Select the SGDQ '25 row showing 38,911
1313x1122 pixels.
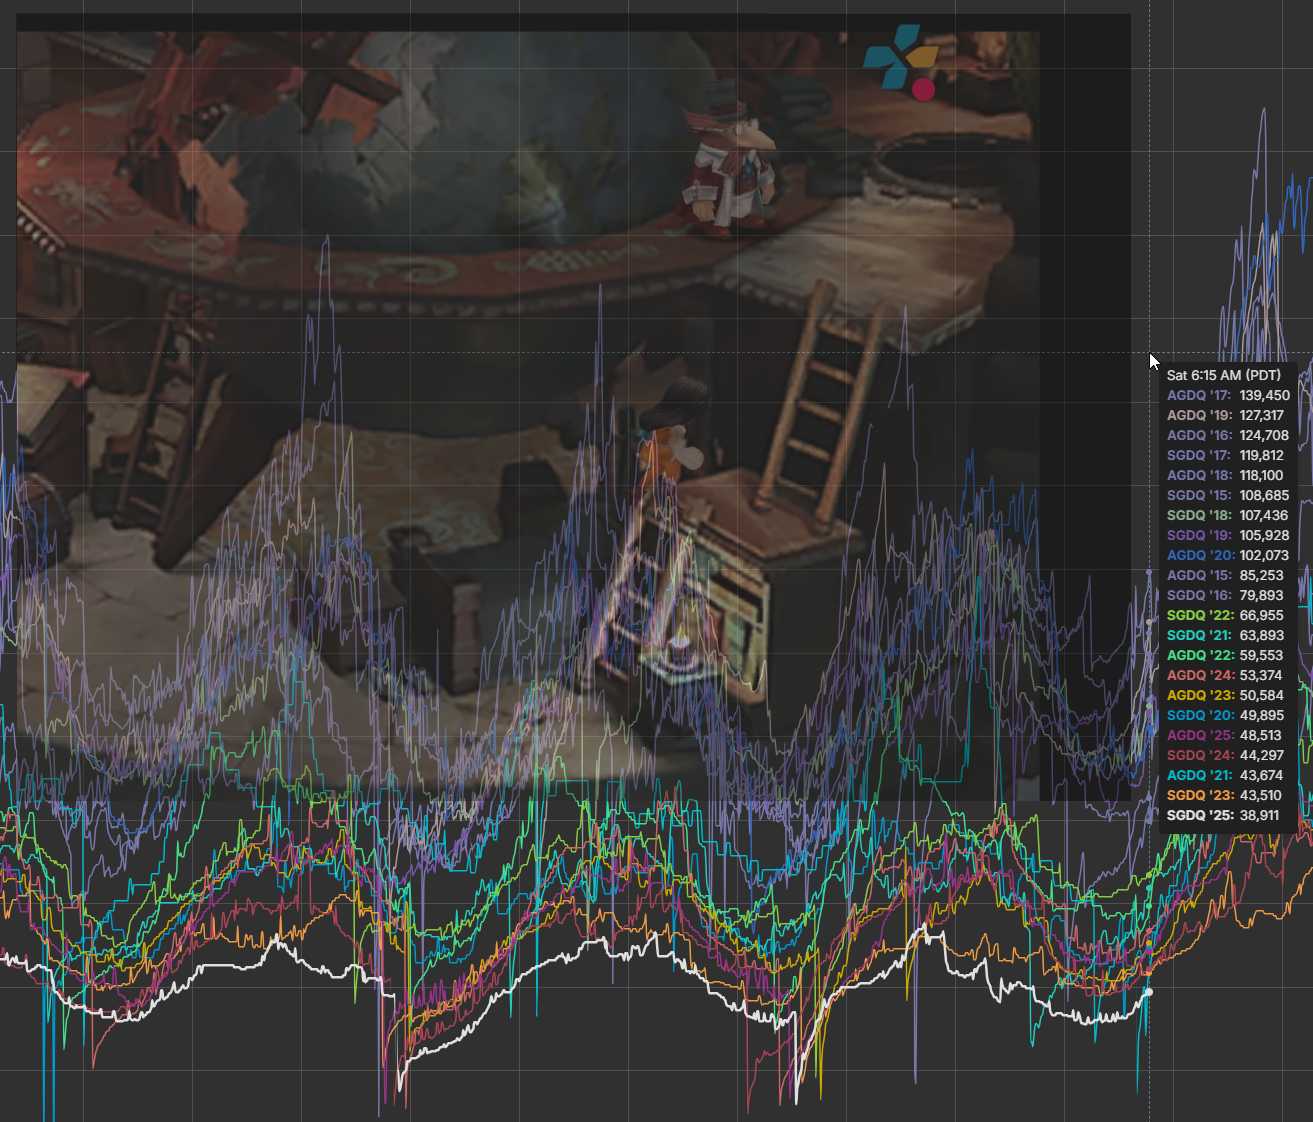click(x=1225, y=815)
